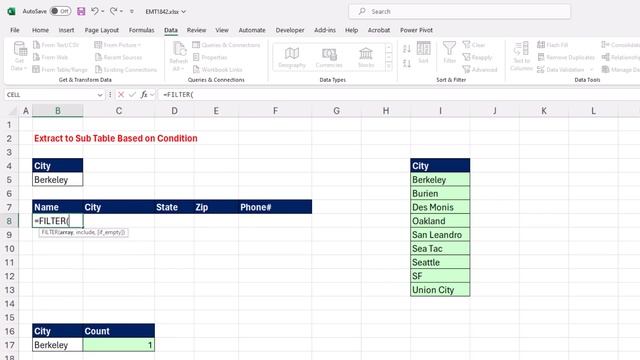This screenshot has width=640, height=360.
Task: Click the Save icon in title bar
Action: (81, 11)
